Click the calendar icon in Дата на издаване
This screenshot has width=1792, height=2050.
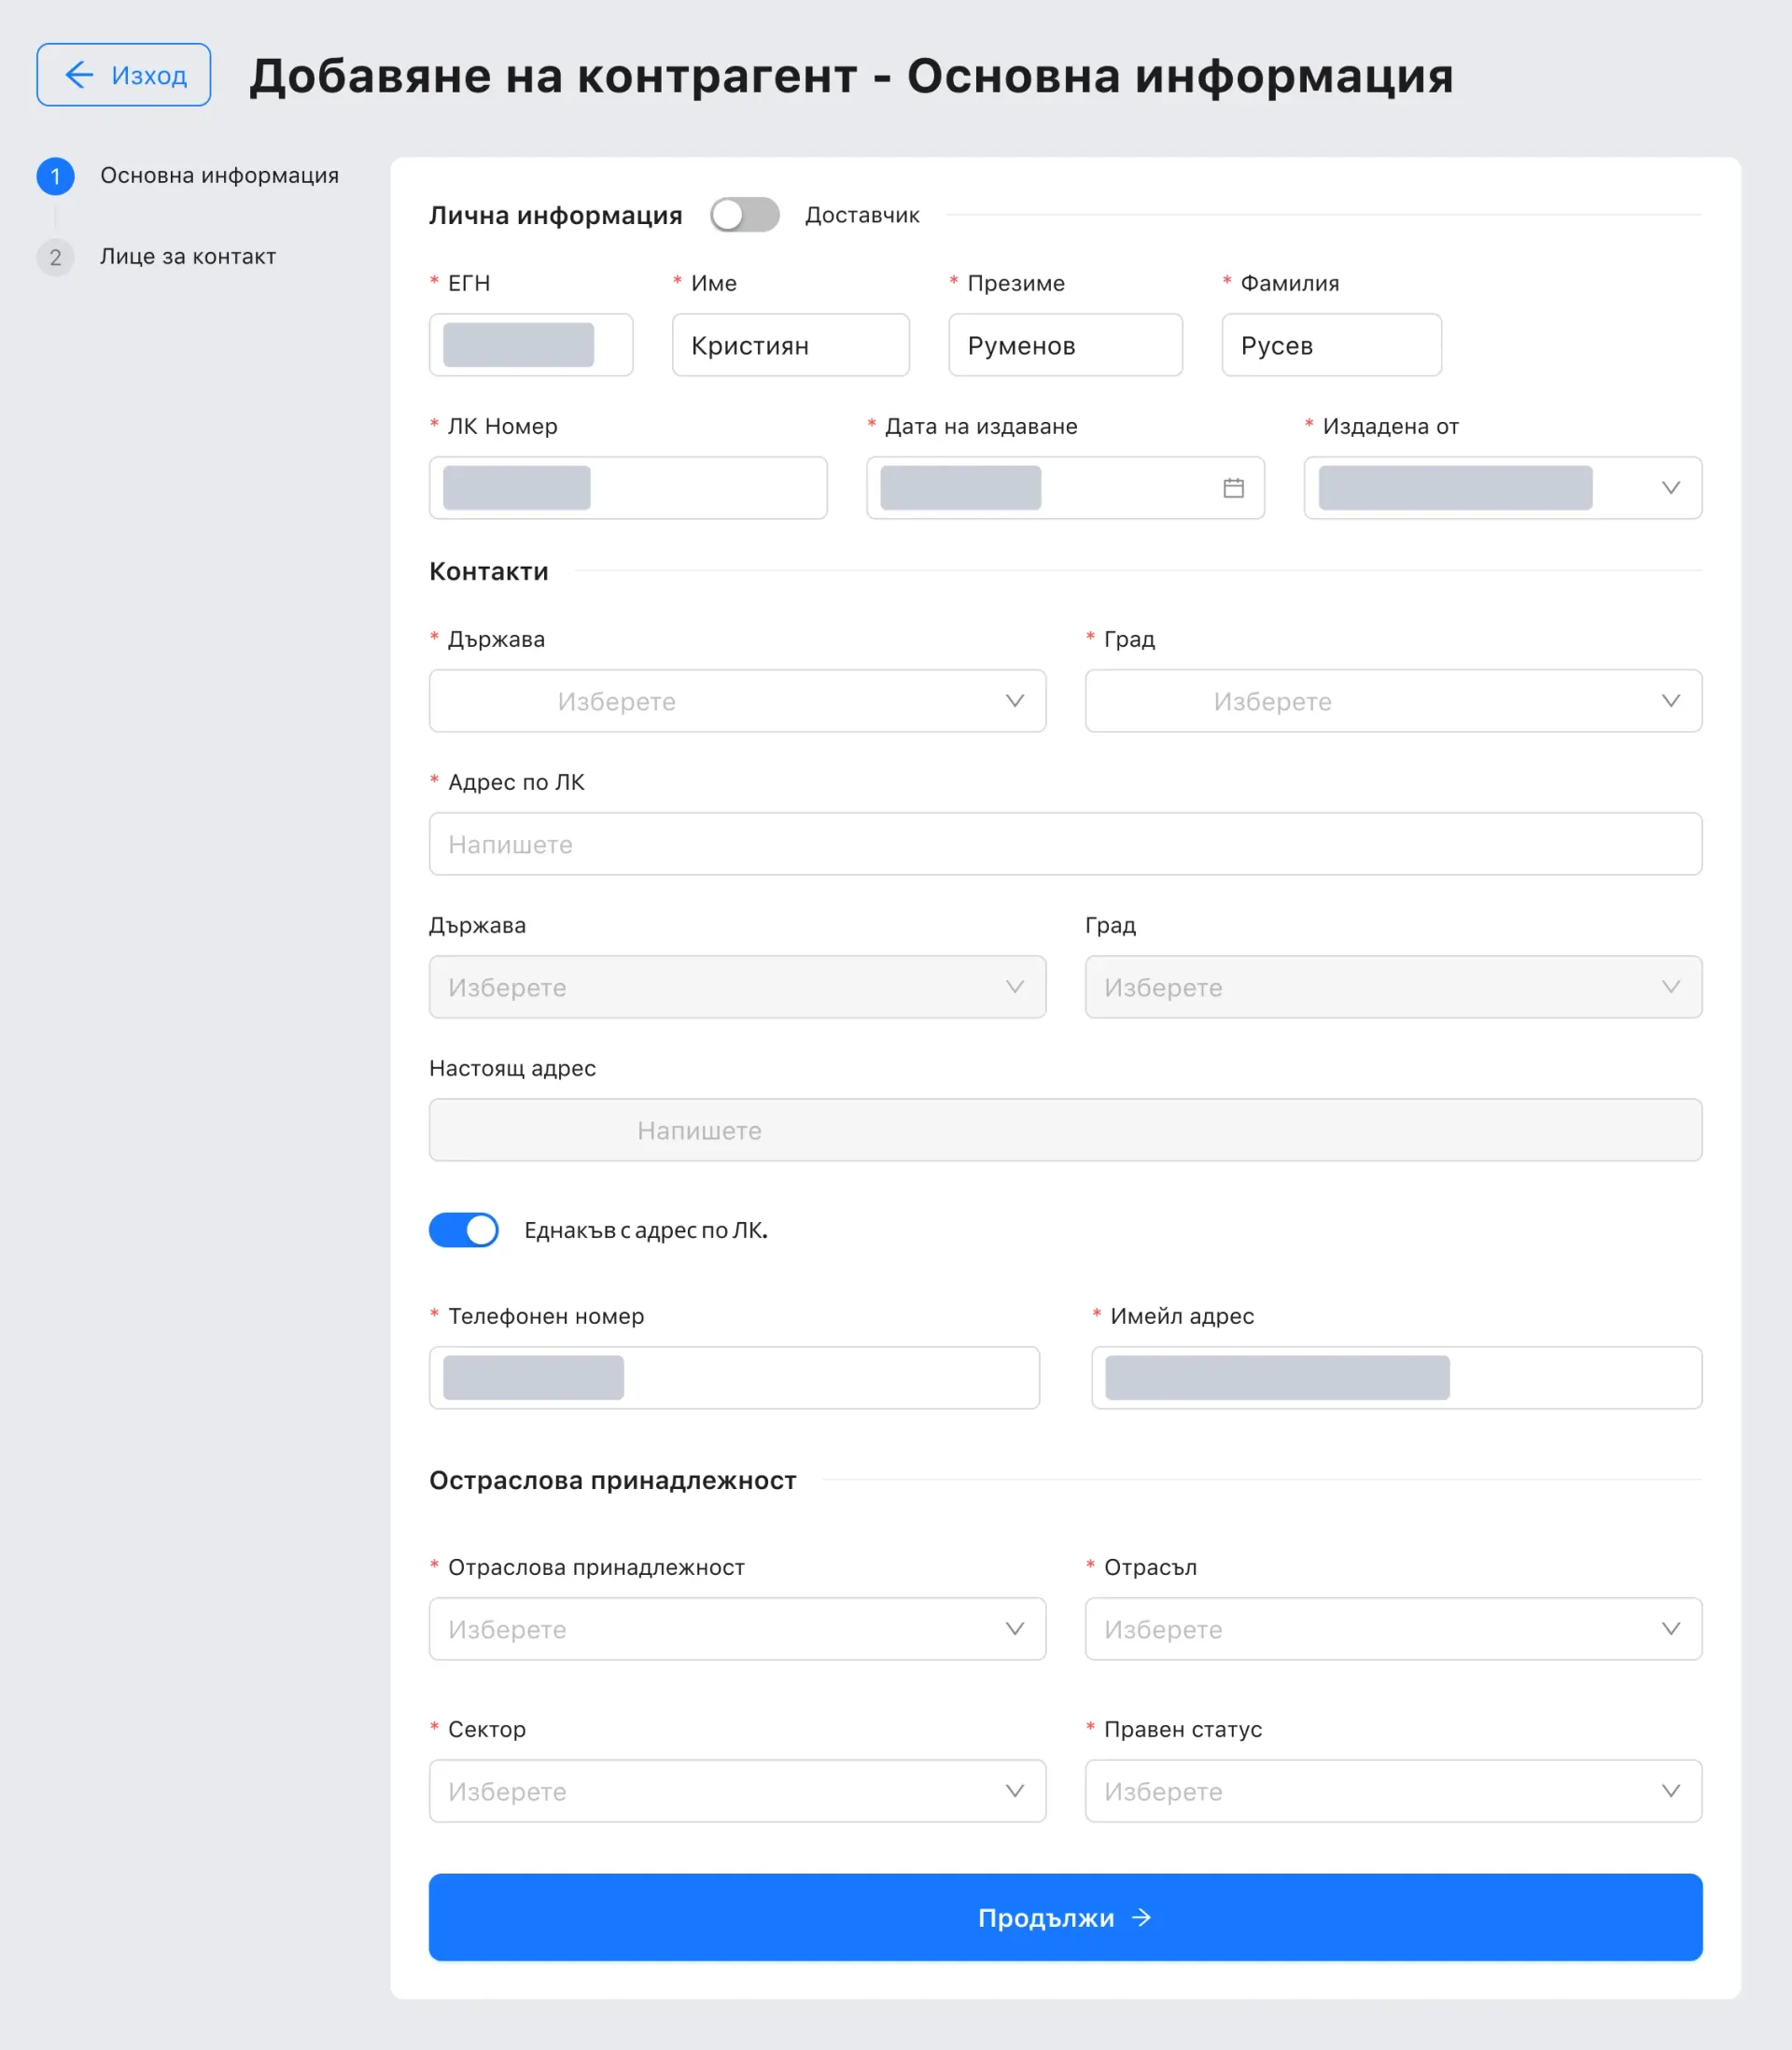pos(1233,488)
